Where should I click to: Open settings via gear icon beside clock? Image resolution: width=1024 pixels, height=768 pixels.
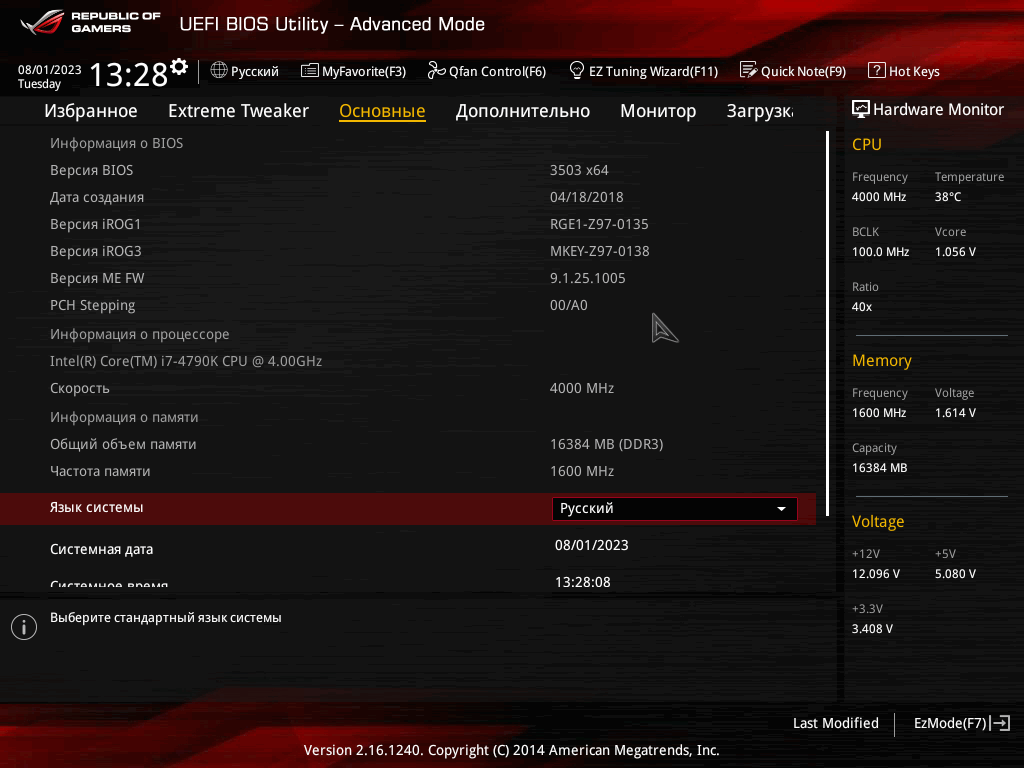(x=179, y=67)
